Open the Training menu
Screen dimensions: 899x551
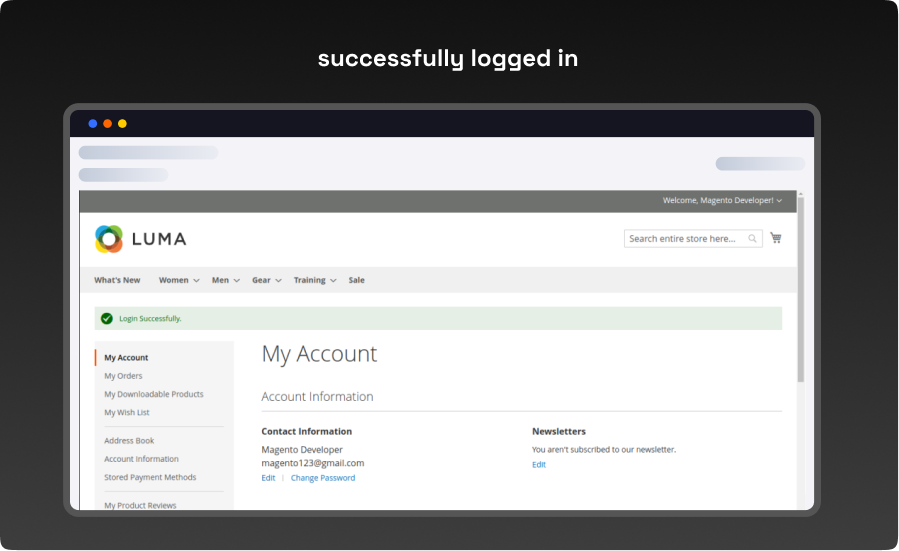(x=314, y=281)
